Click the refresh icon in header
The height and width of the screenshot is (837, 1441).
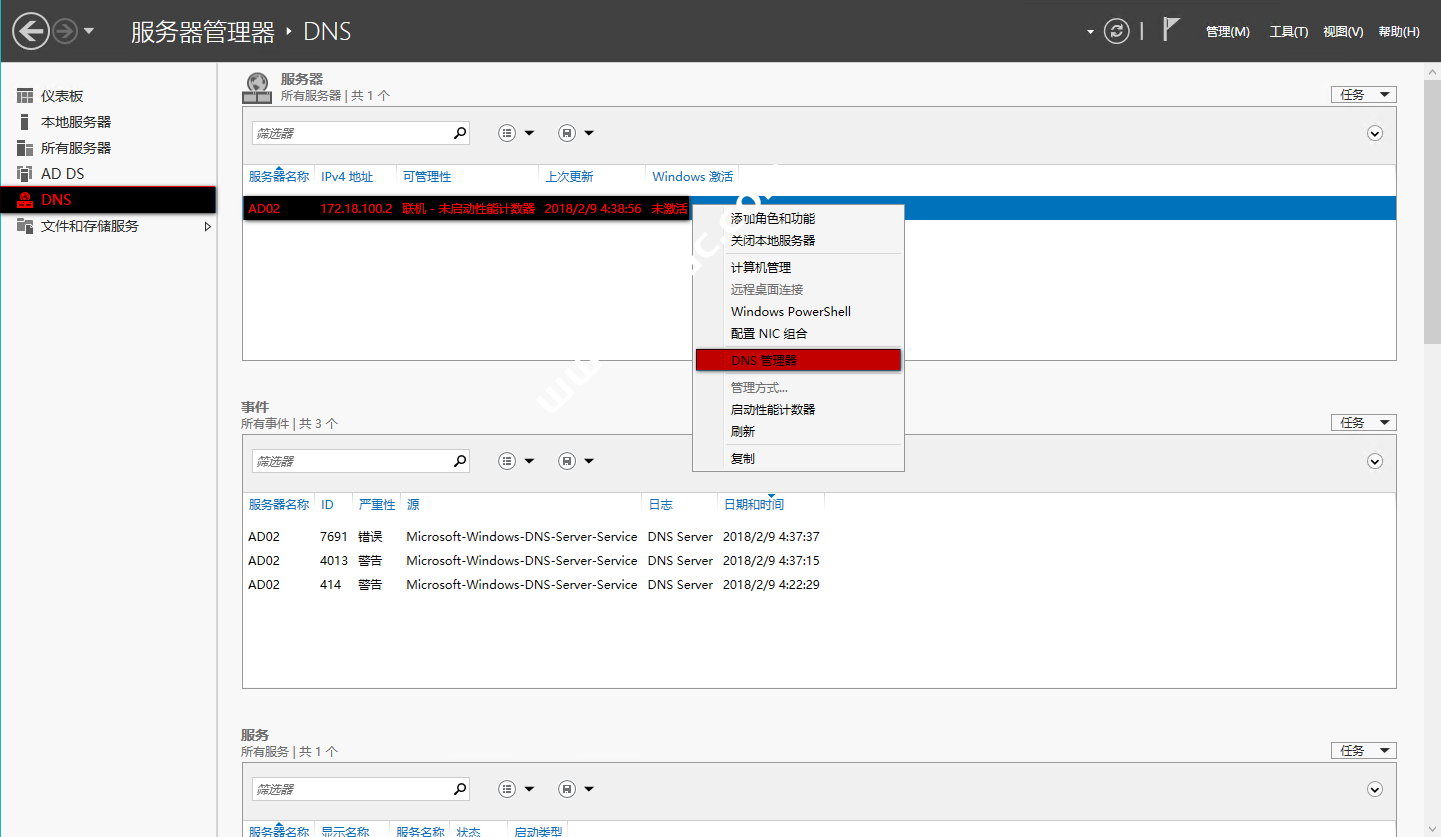coord(1116,31)
